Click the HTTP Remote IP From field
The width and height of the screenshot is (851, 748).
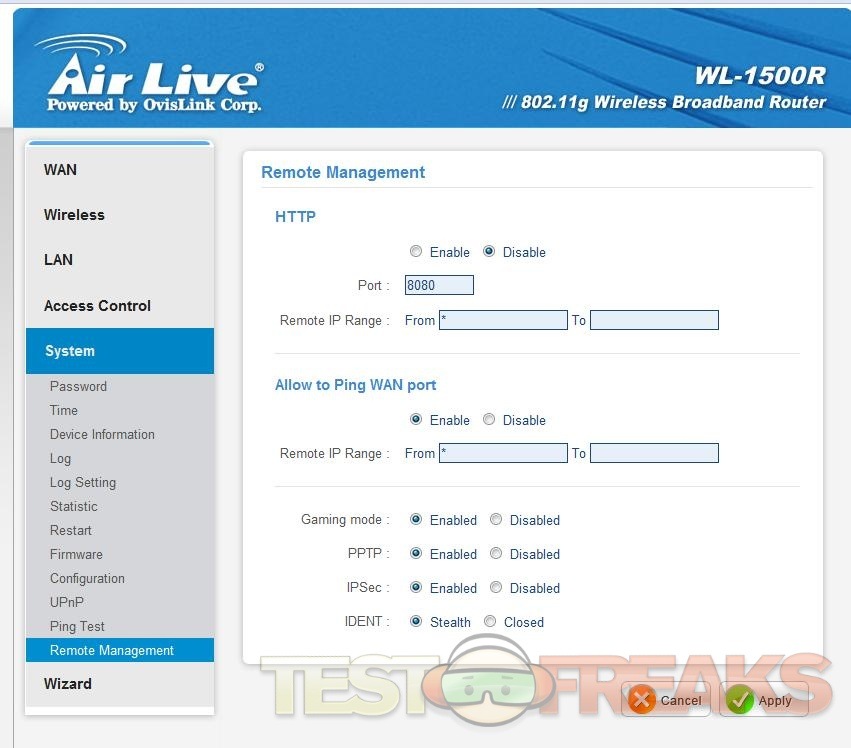tap(503, 320)
